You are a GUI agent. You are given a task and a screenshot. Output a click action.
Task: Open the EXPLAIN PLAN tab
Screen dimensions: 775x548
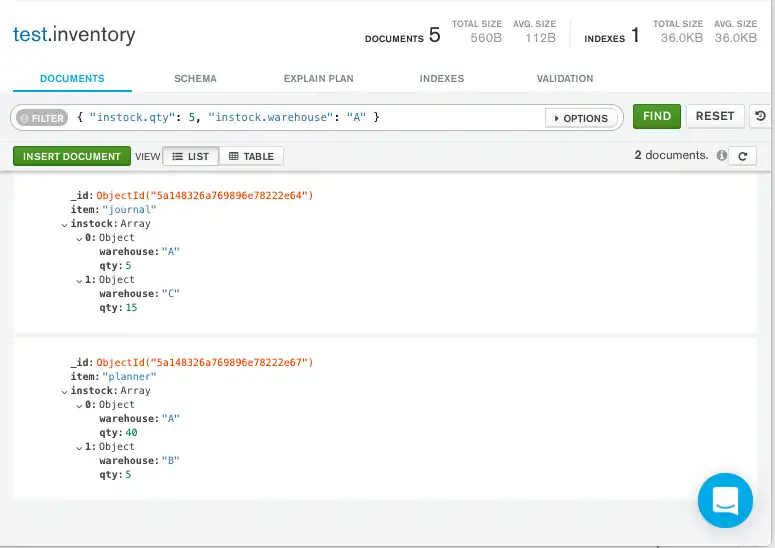tap(318, 78)
